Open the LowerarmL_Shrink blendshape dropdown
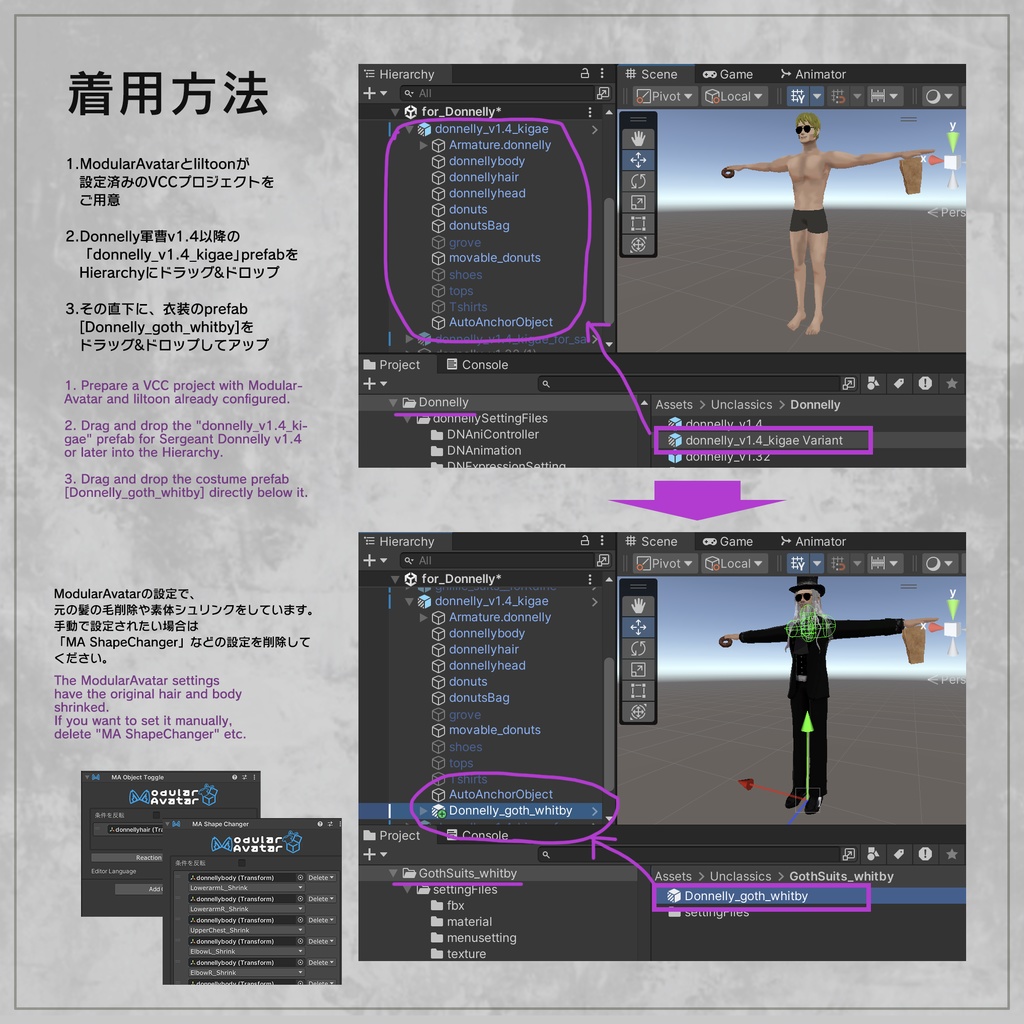This screenshot has height=1024, width=1024. (x=246, y=888)
